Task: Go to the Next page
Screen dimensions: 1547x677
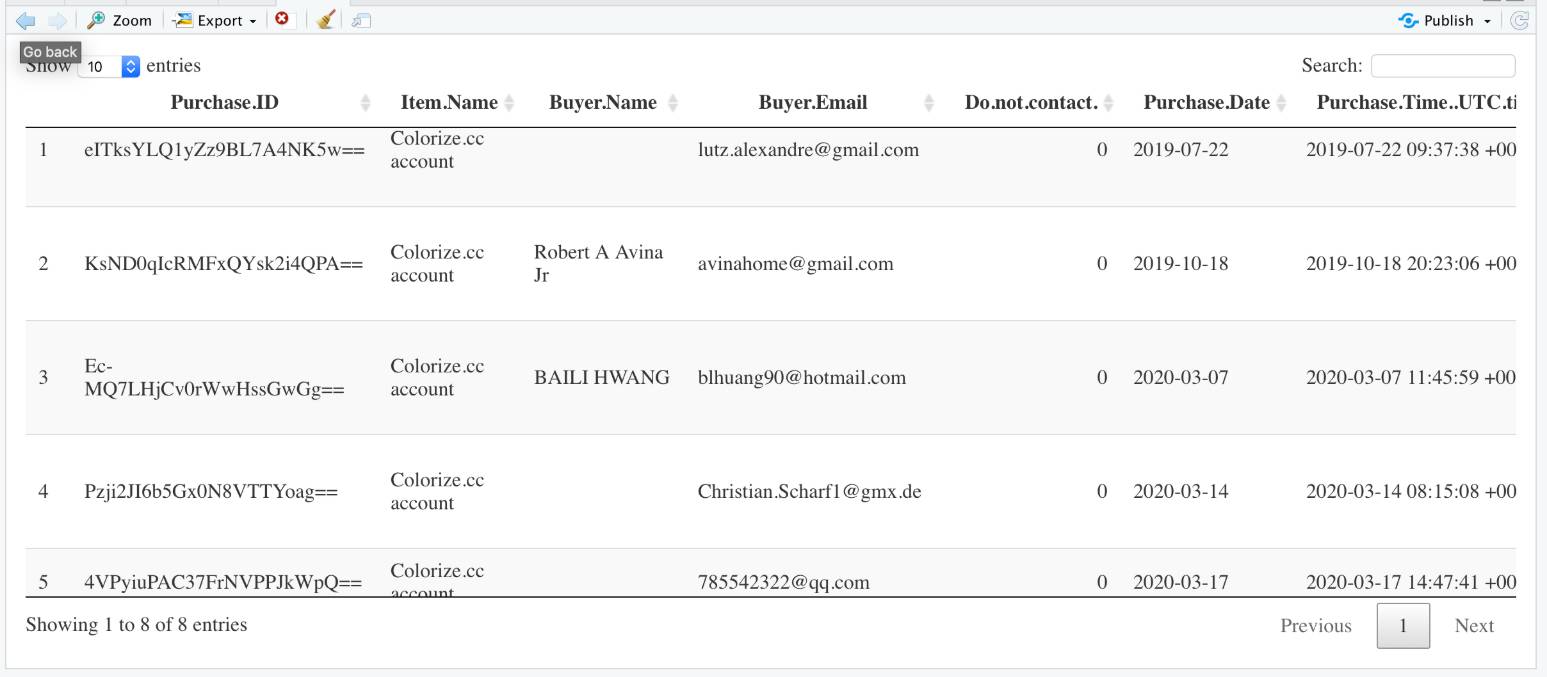Action: point(1474,626)
